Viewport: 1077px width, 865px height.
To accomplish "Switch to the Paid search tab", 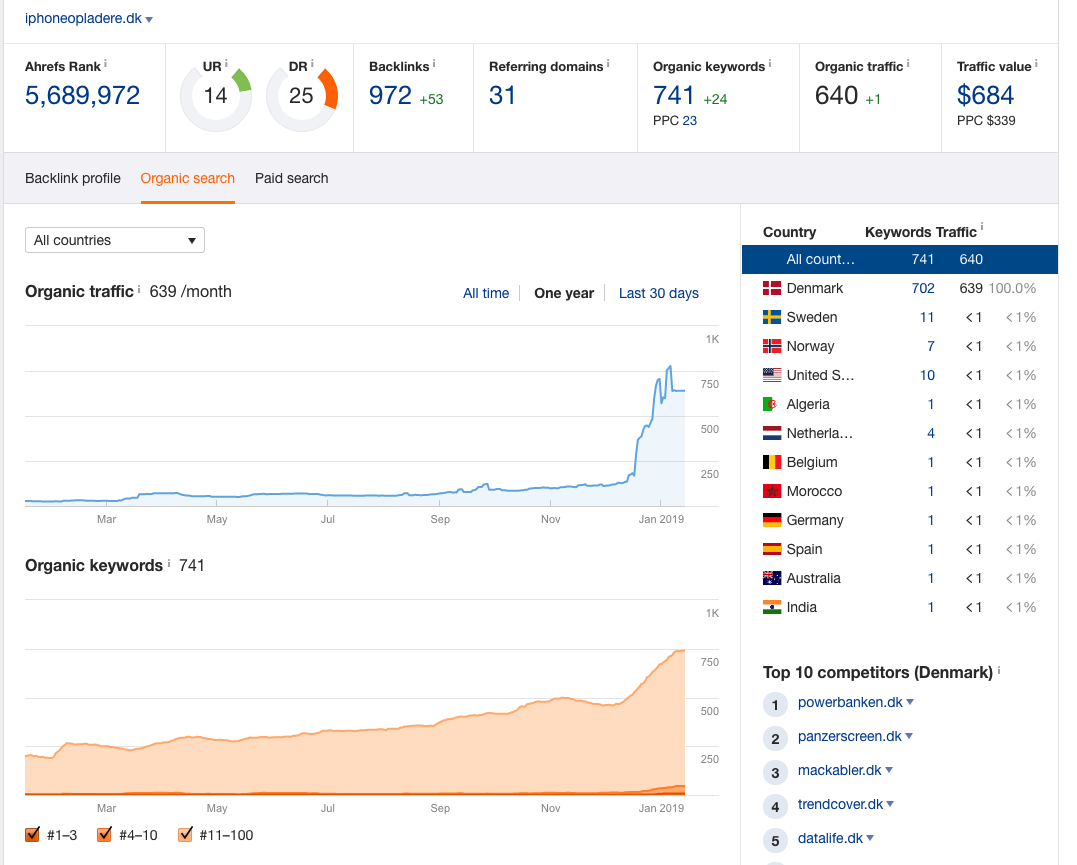I will [291, 178].
